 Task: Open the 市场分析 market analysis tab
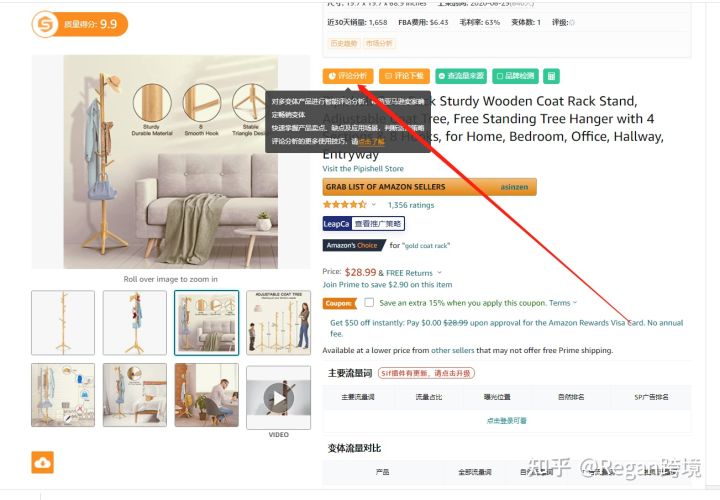coord(379,44)
